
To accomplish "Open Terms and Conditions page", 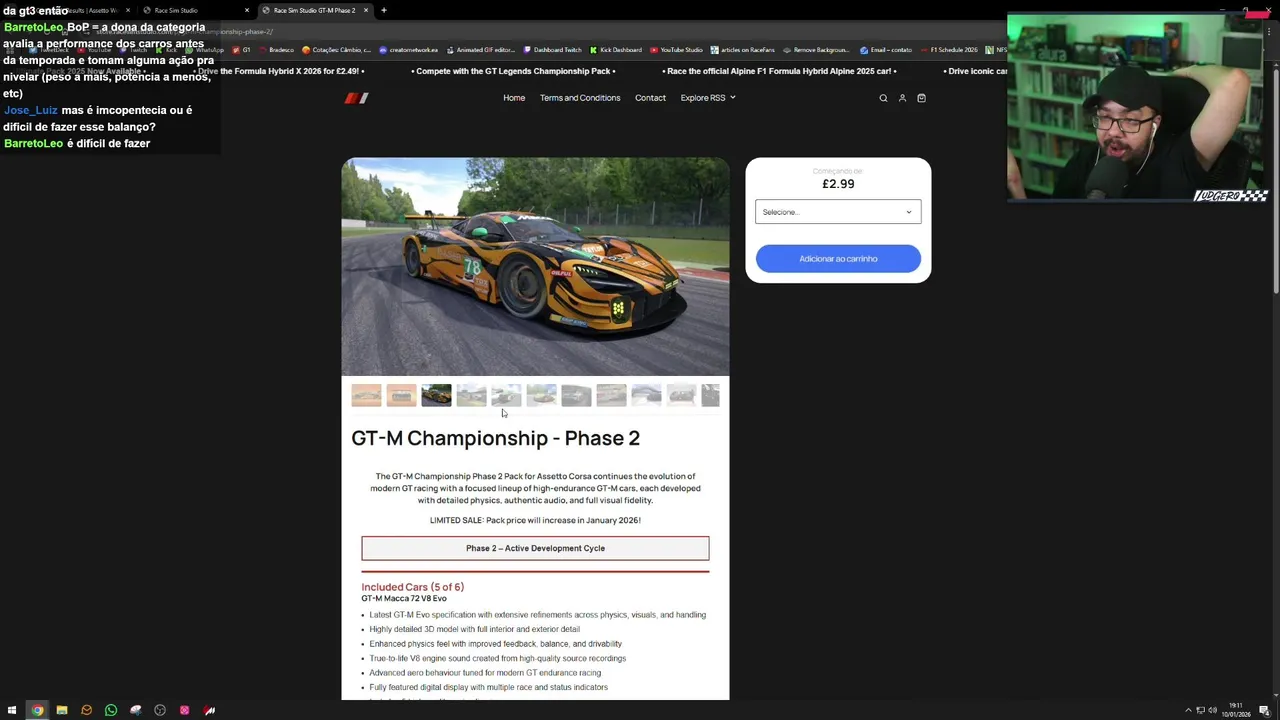I will [x=580, y=98].
